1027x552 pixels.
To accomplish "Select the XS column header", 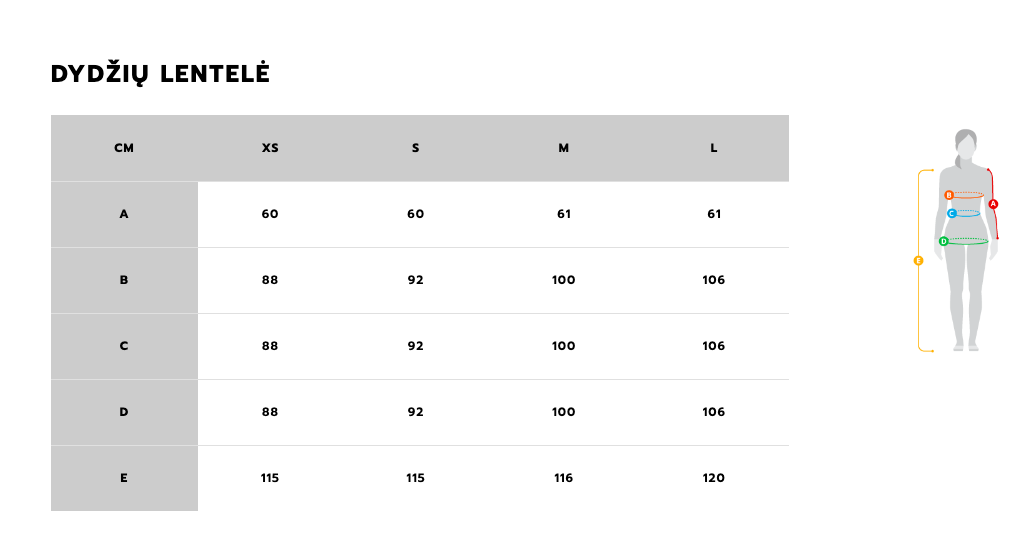I will tap(270, 148).
